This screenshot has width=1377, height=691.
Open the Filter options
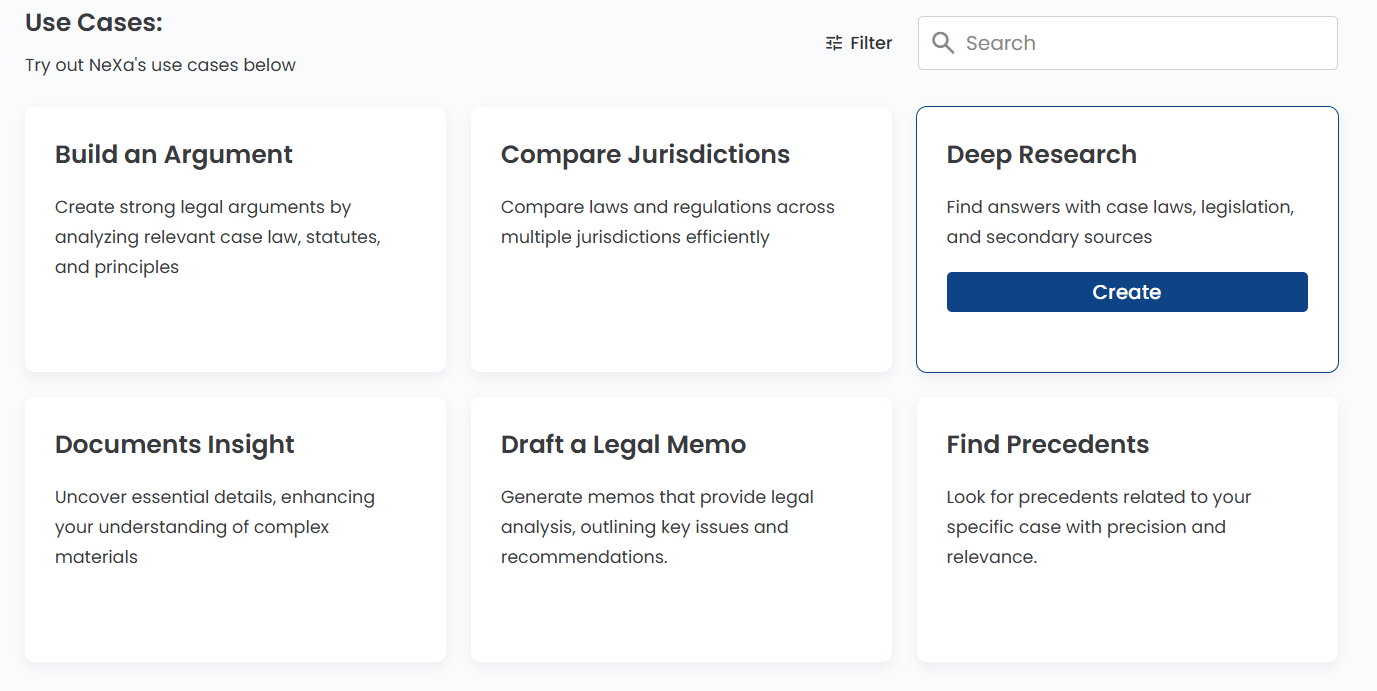coord(859,43)
